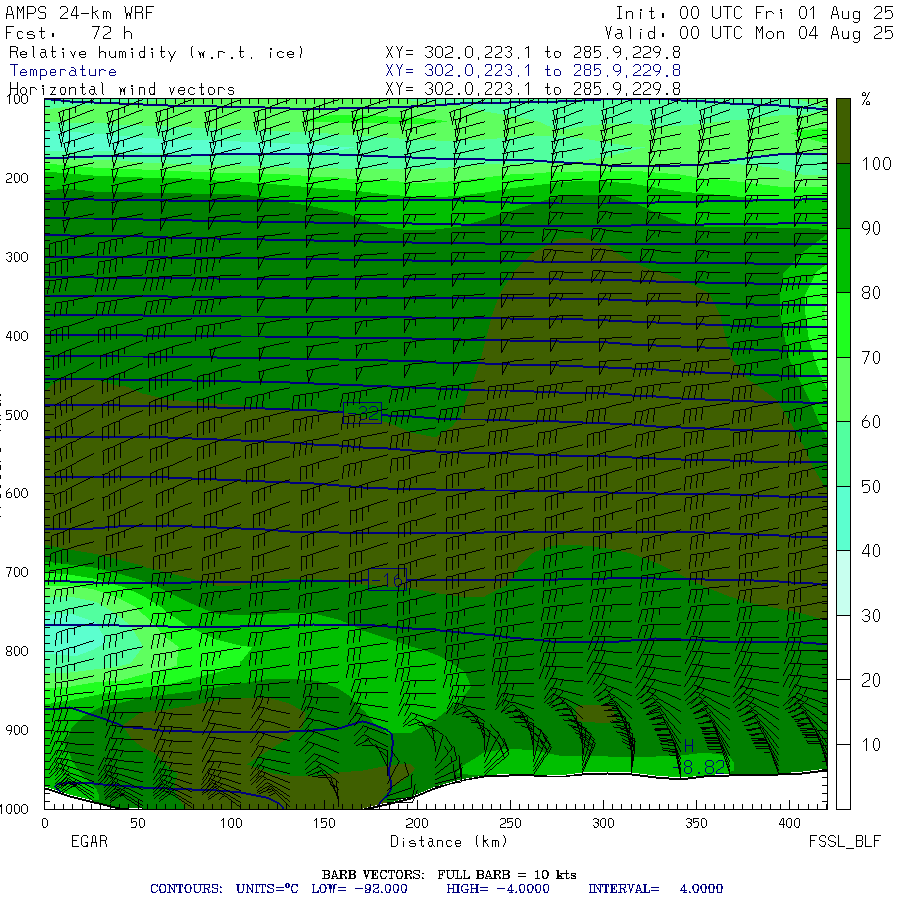This screenshot has height=900, width=900.
Task: Click the '0' distance axis label
Action: pyautogui.click(x=45, y=824)
